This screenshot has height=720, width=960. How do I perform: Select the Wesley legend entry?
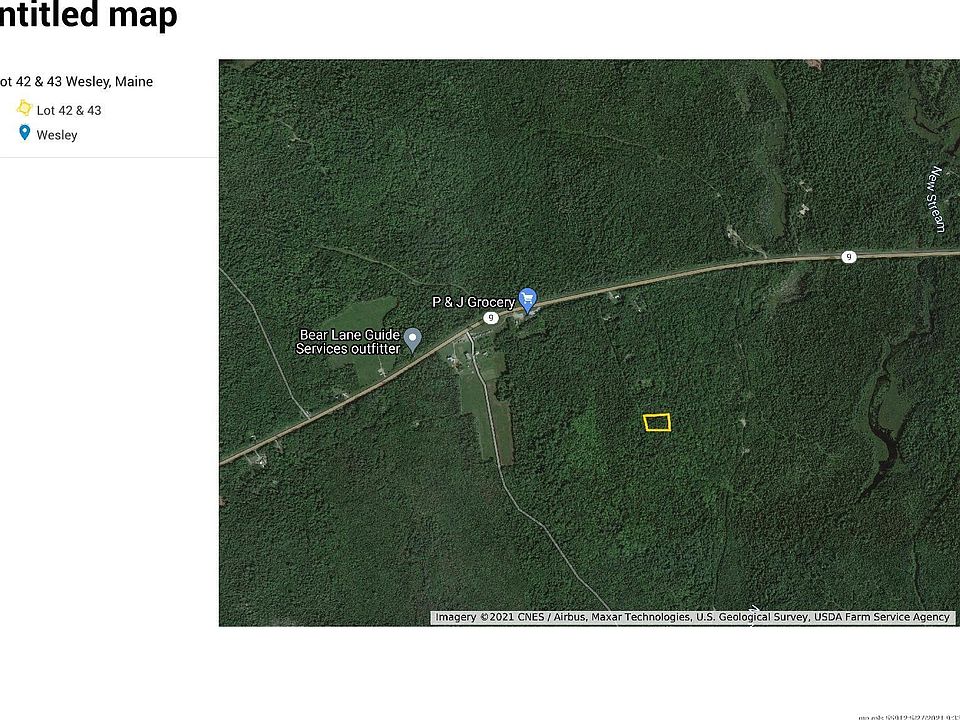point(57,135)
